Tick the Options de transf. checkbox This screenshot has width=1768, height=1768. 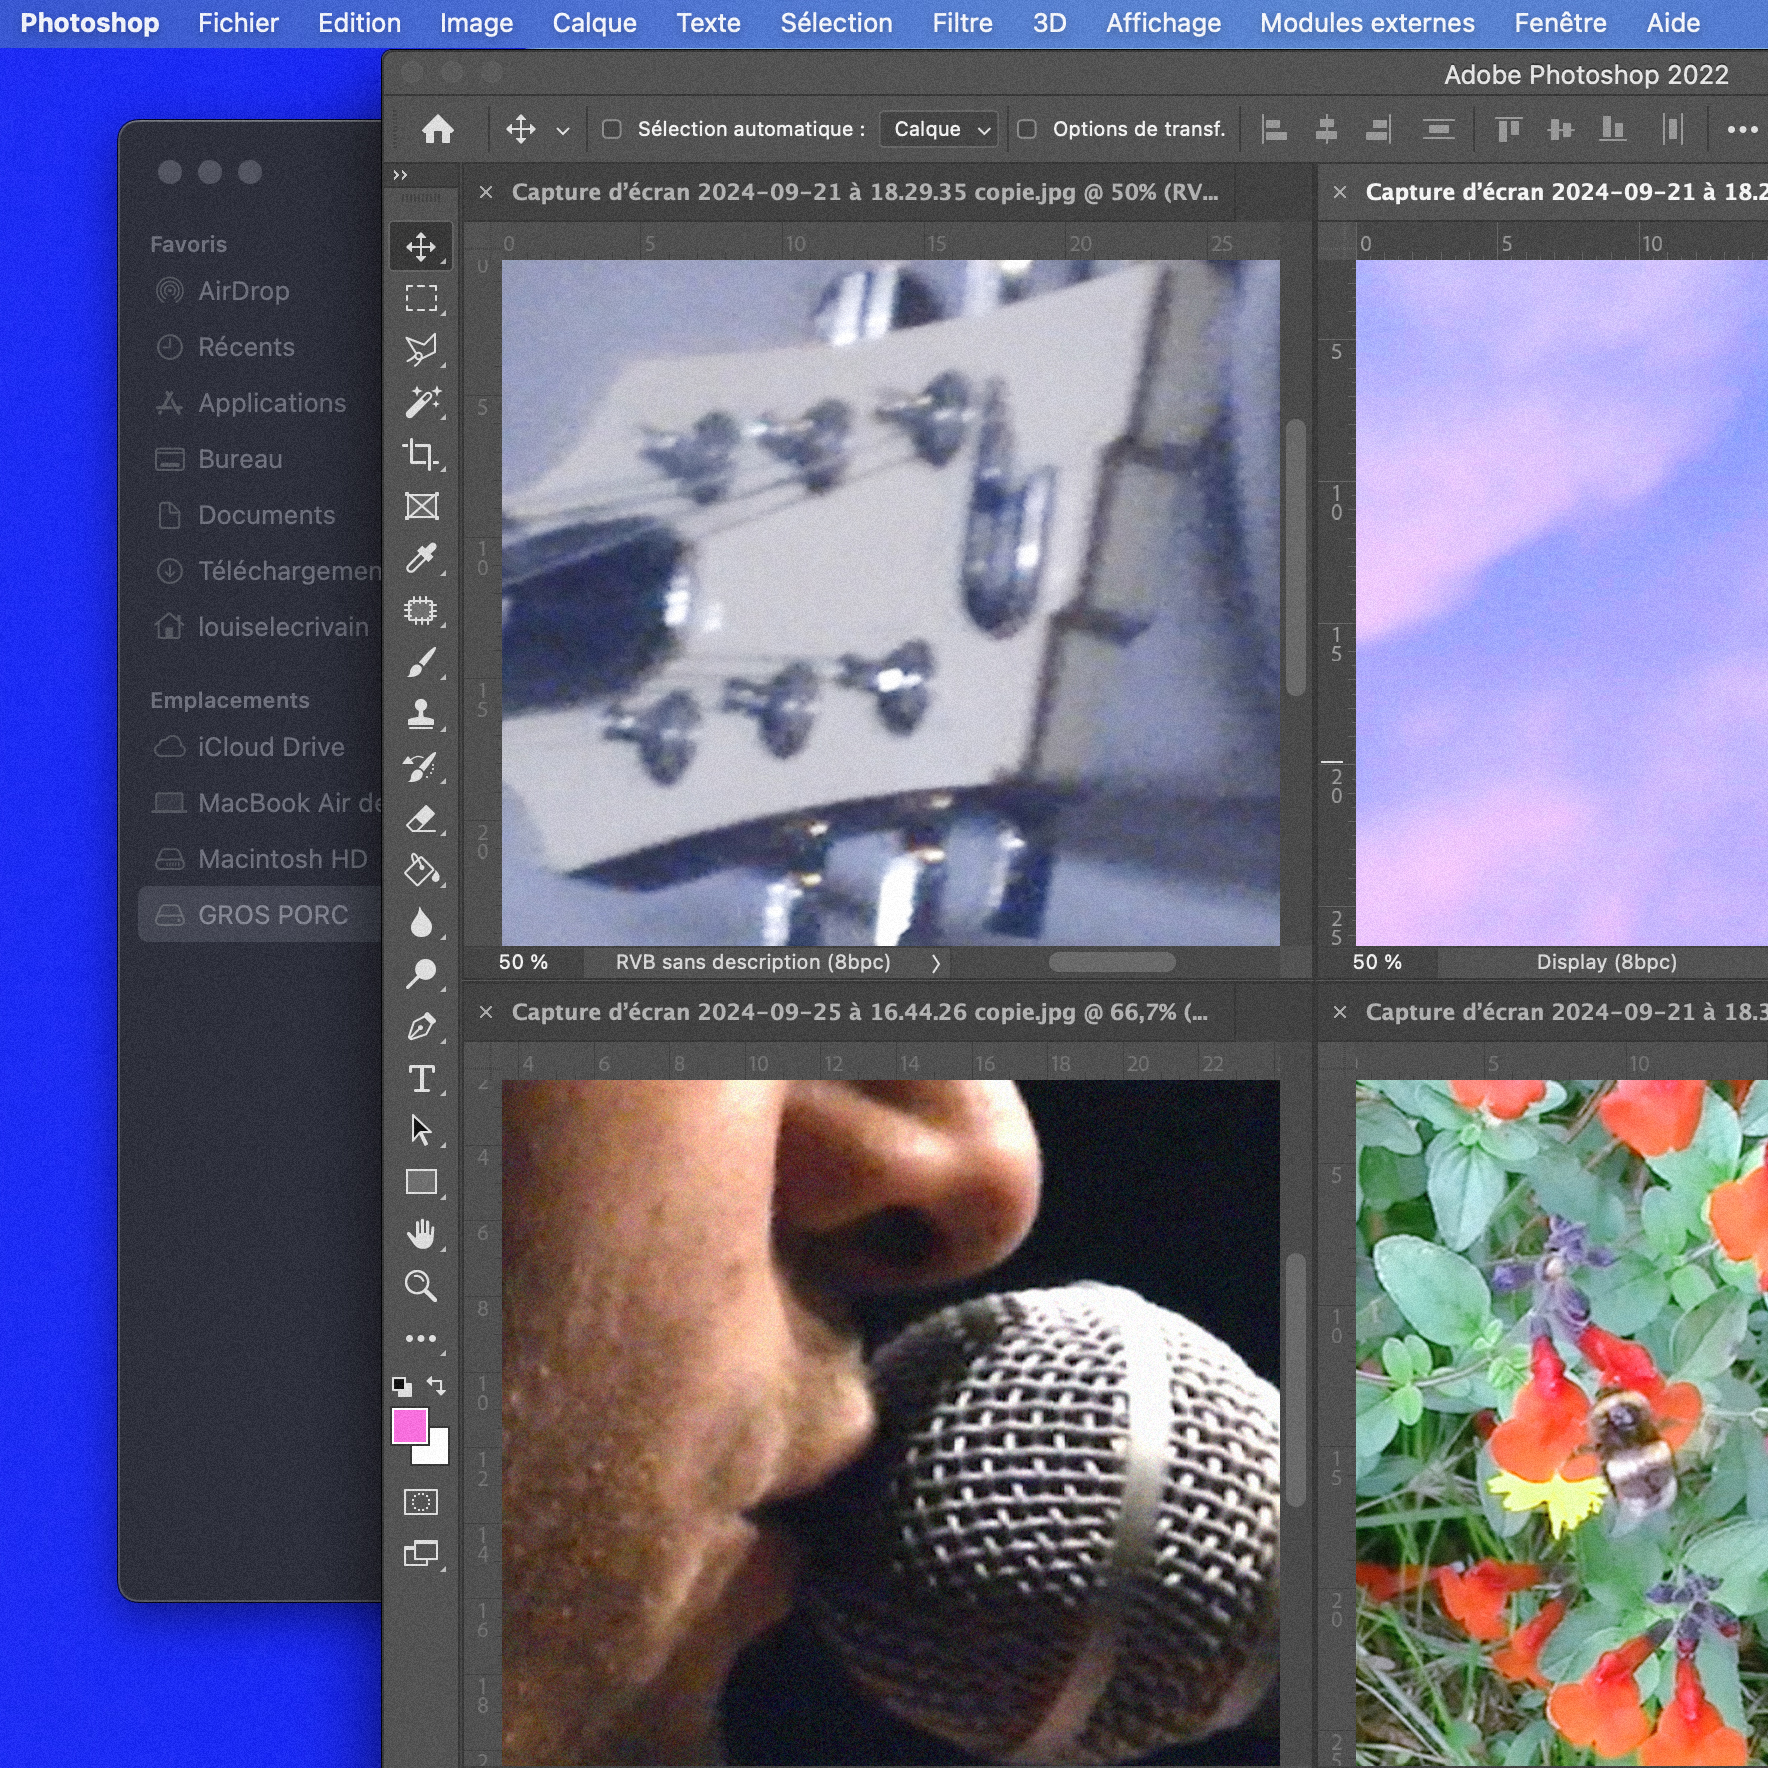click(1027, 129)
